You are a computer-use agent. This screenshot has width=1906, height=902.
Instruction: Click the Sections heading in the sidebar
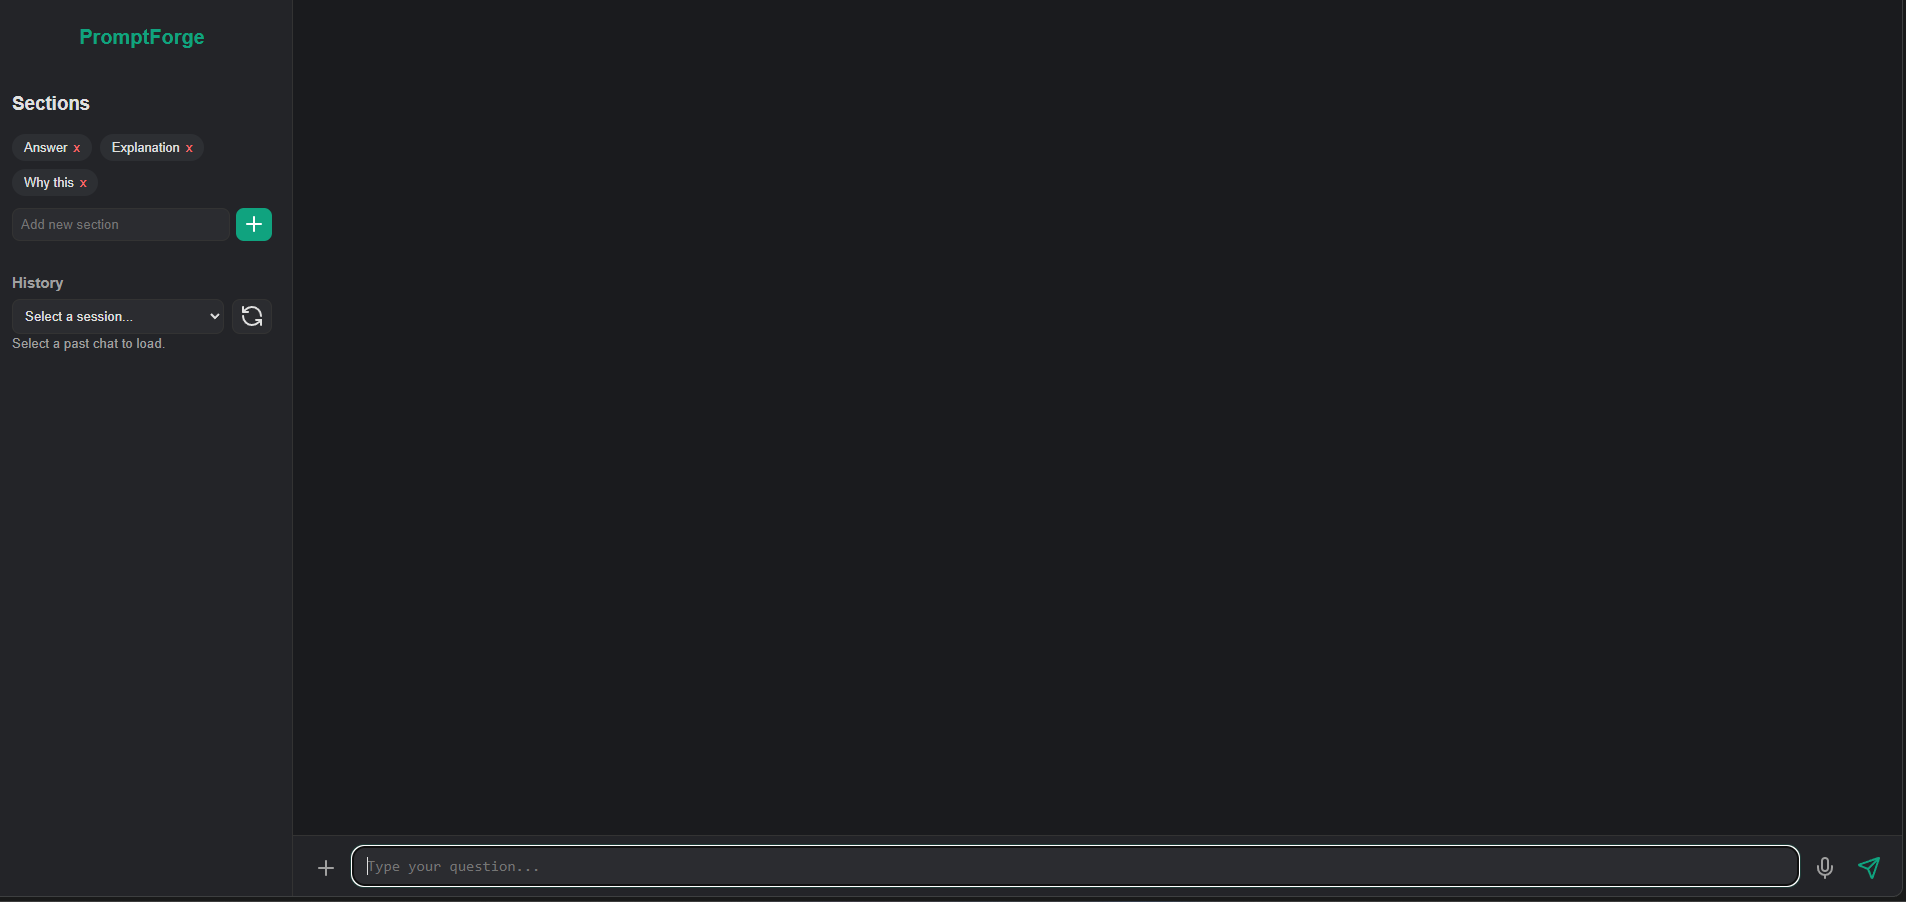51,103
